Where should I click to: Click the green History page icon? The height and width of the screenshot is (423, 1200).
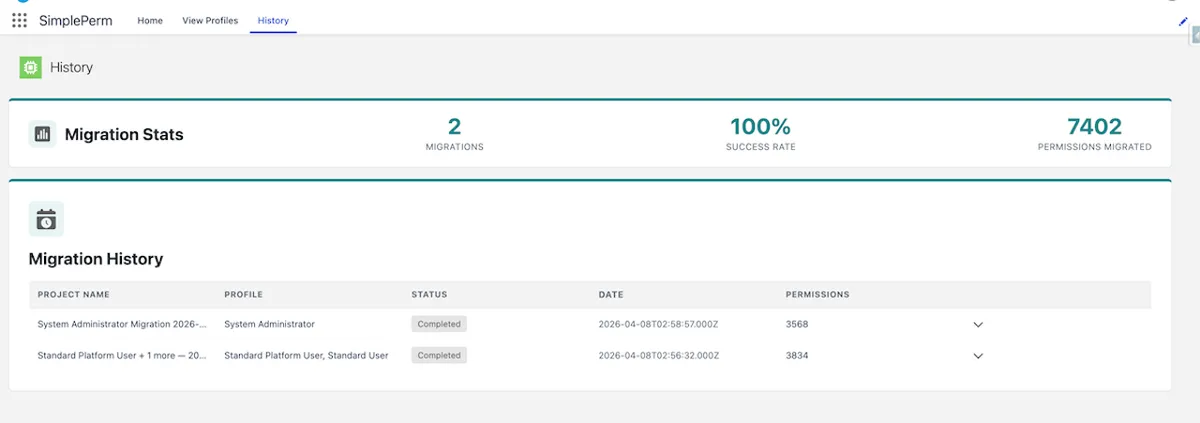click(x=30, y=67)
